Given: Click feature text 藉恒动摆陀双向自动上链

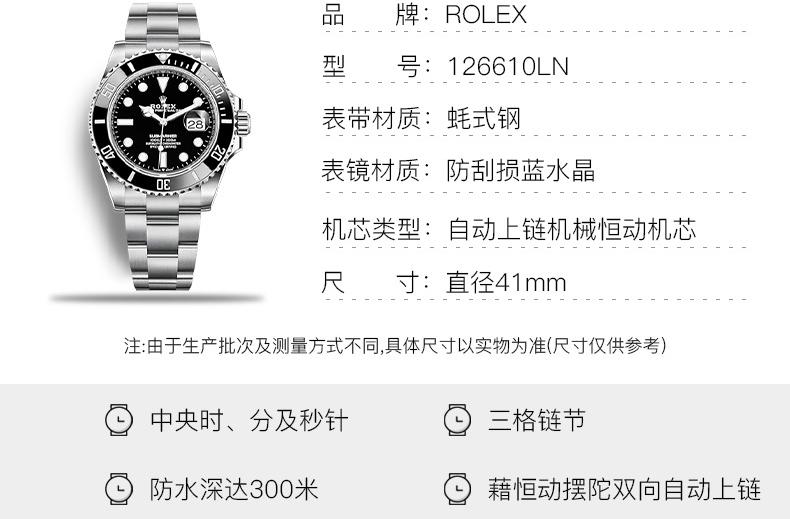Looking at the screenshot, I should [x=624, y=489].
